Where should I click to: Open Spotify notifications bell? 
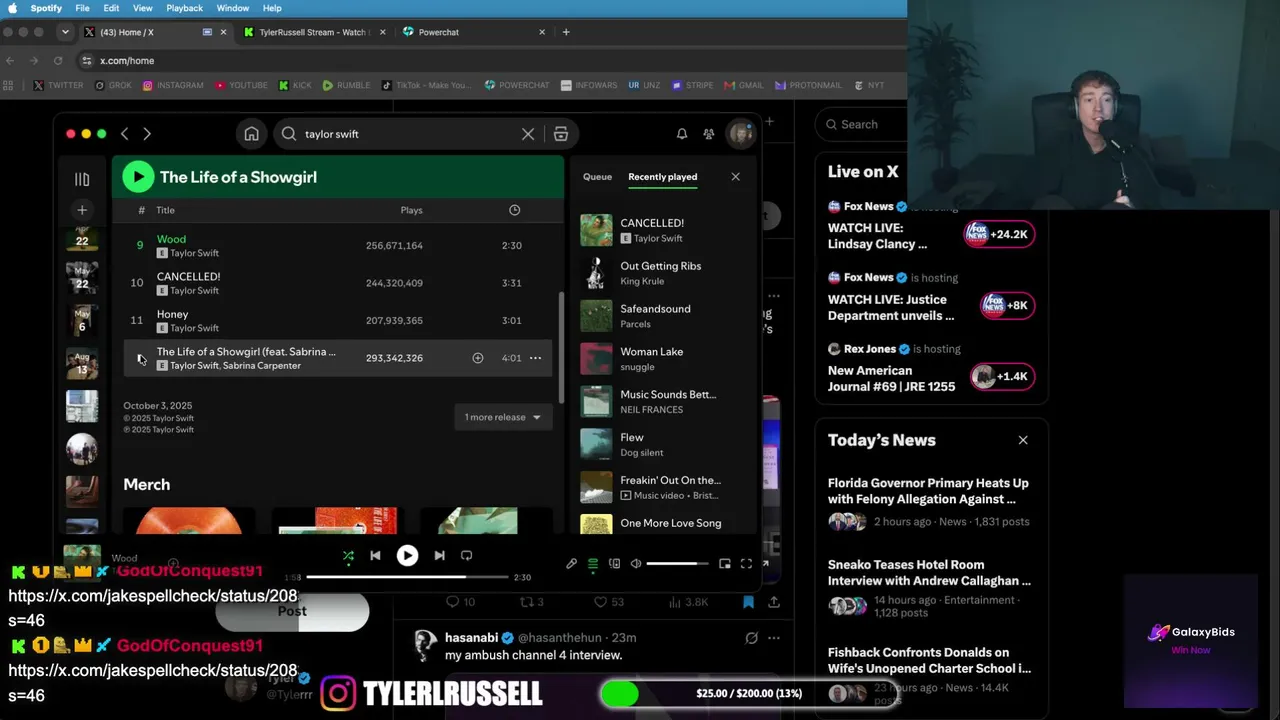[x=682, y=134]
